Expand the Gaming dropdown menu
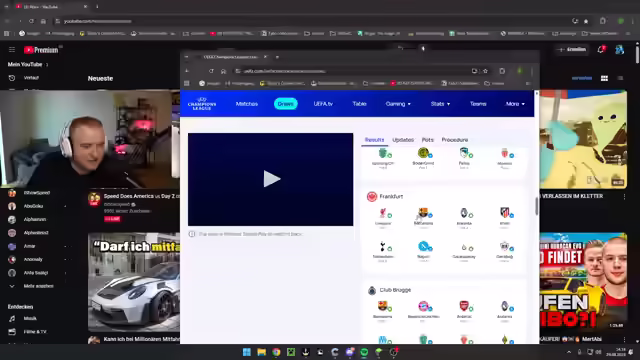The height and width of the screenshot is (360, 640). click(x=398, y=104)
